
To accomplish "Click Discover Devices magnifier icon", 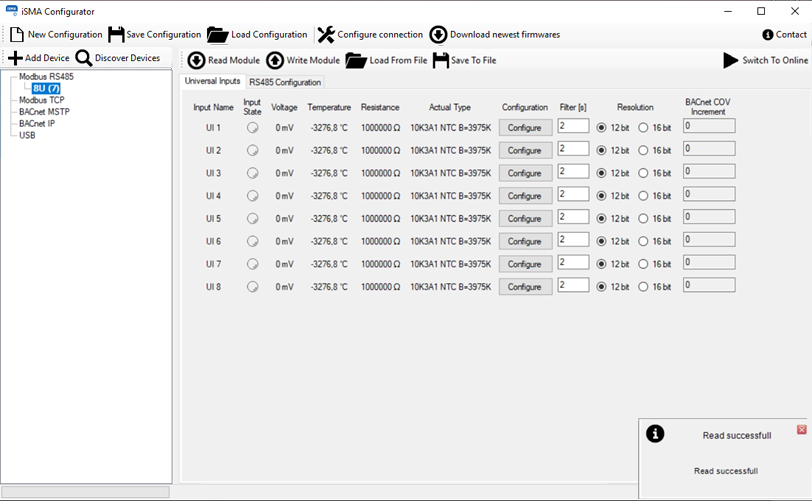I will coord(83,58).
